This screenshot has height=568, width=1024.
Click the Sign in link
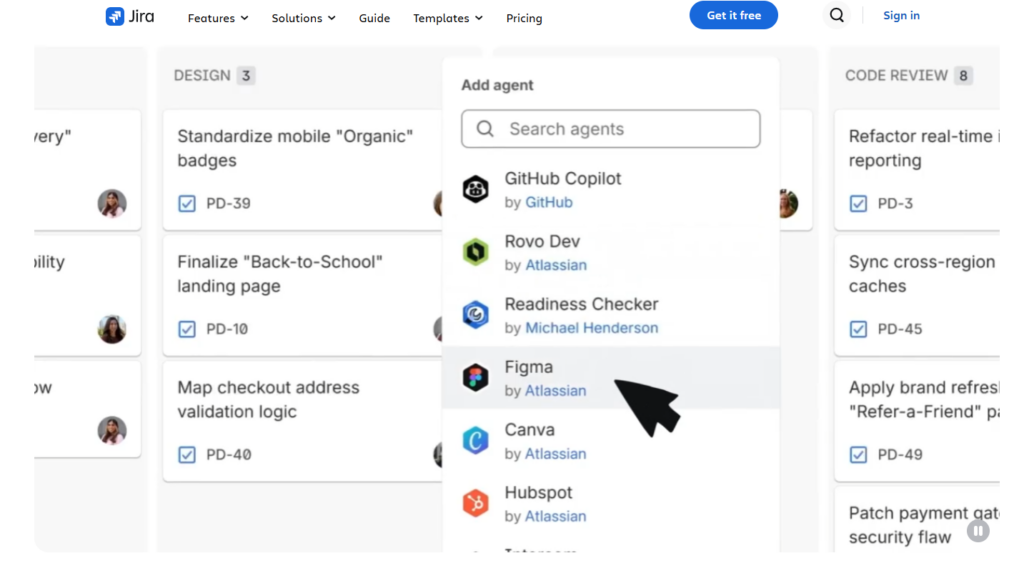[901, 15]
